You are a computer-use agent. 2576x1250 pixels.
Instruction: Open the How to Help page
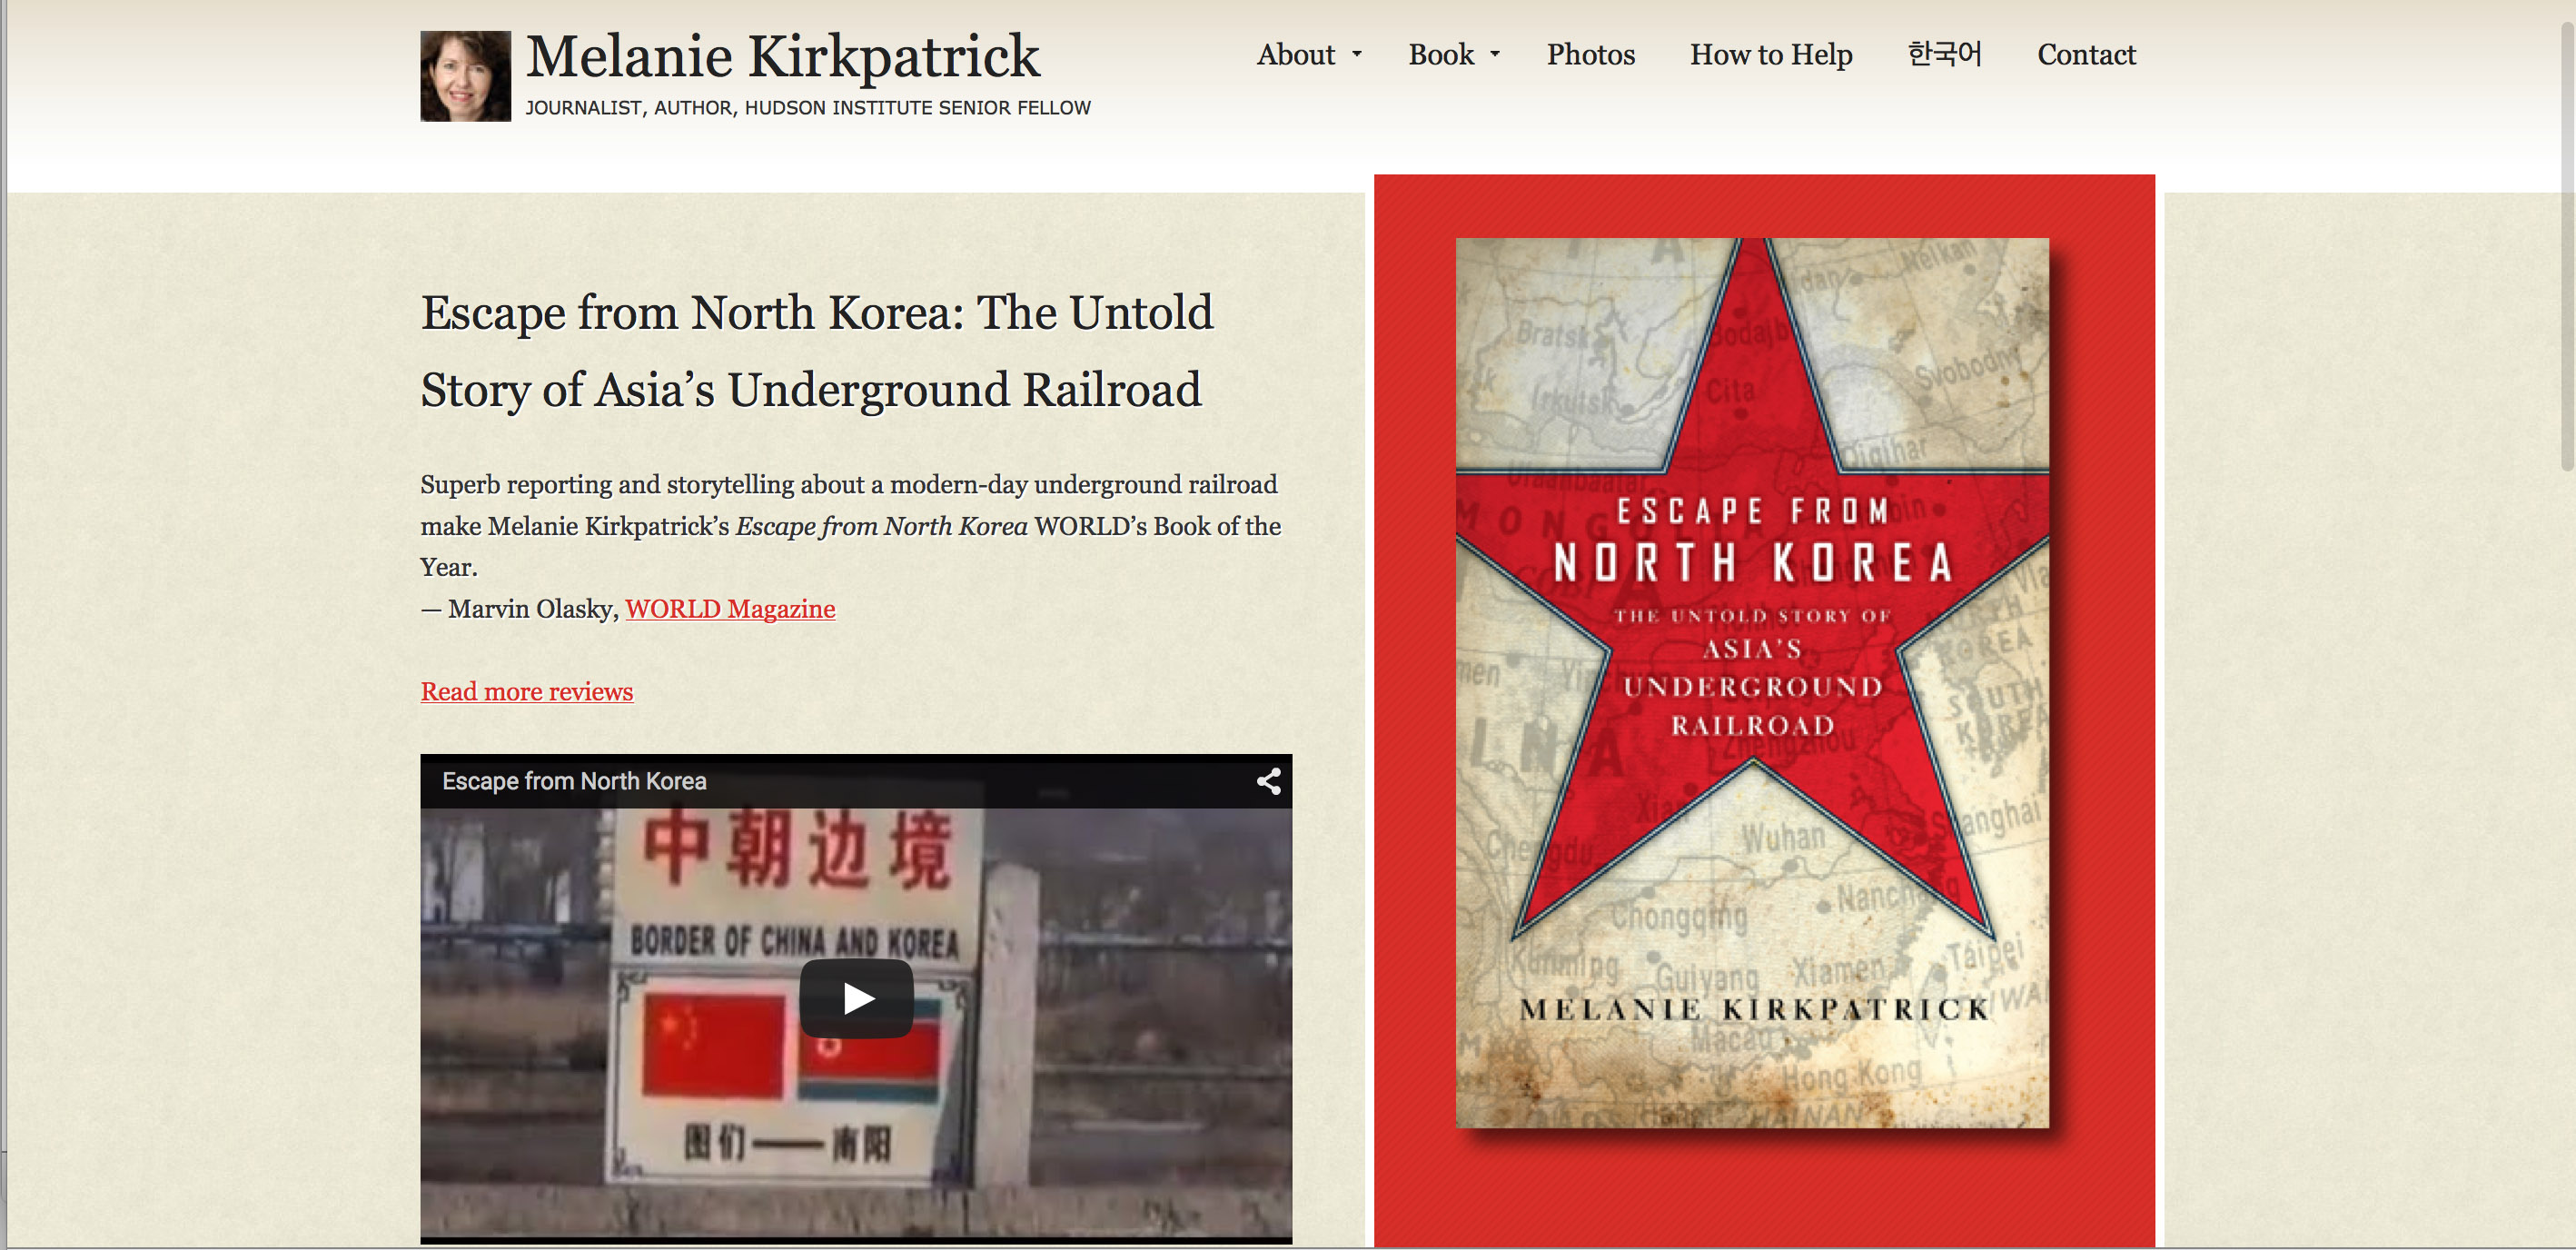pos(1770,55)
